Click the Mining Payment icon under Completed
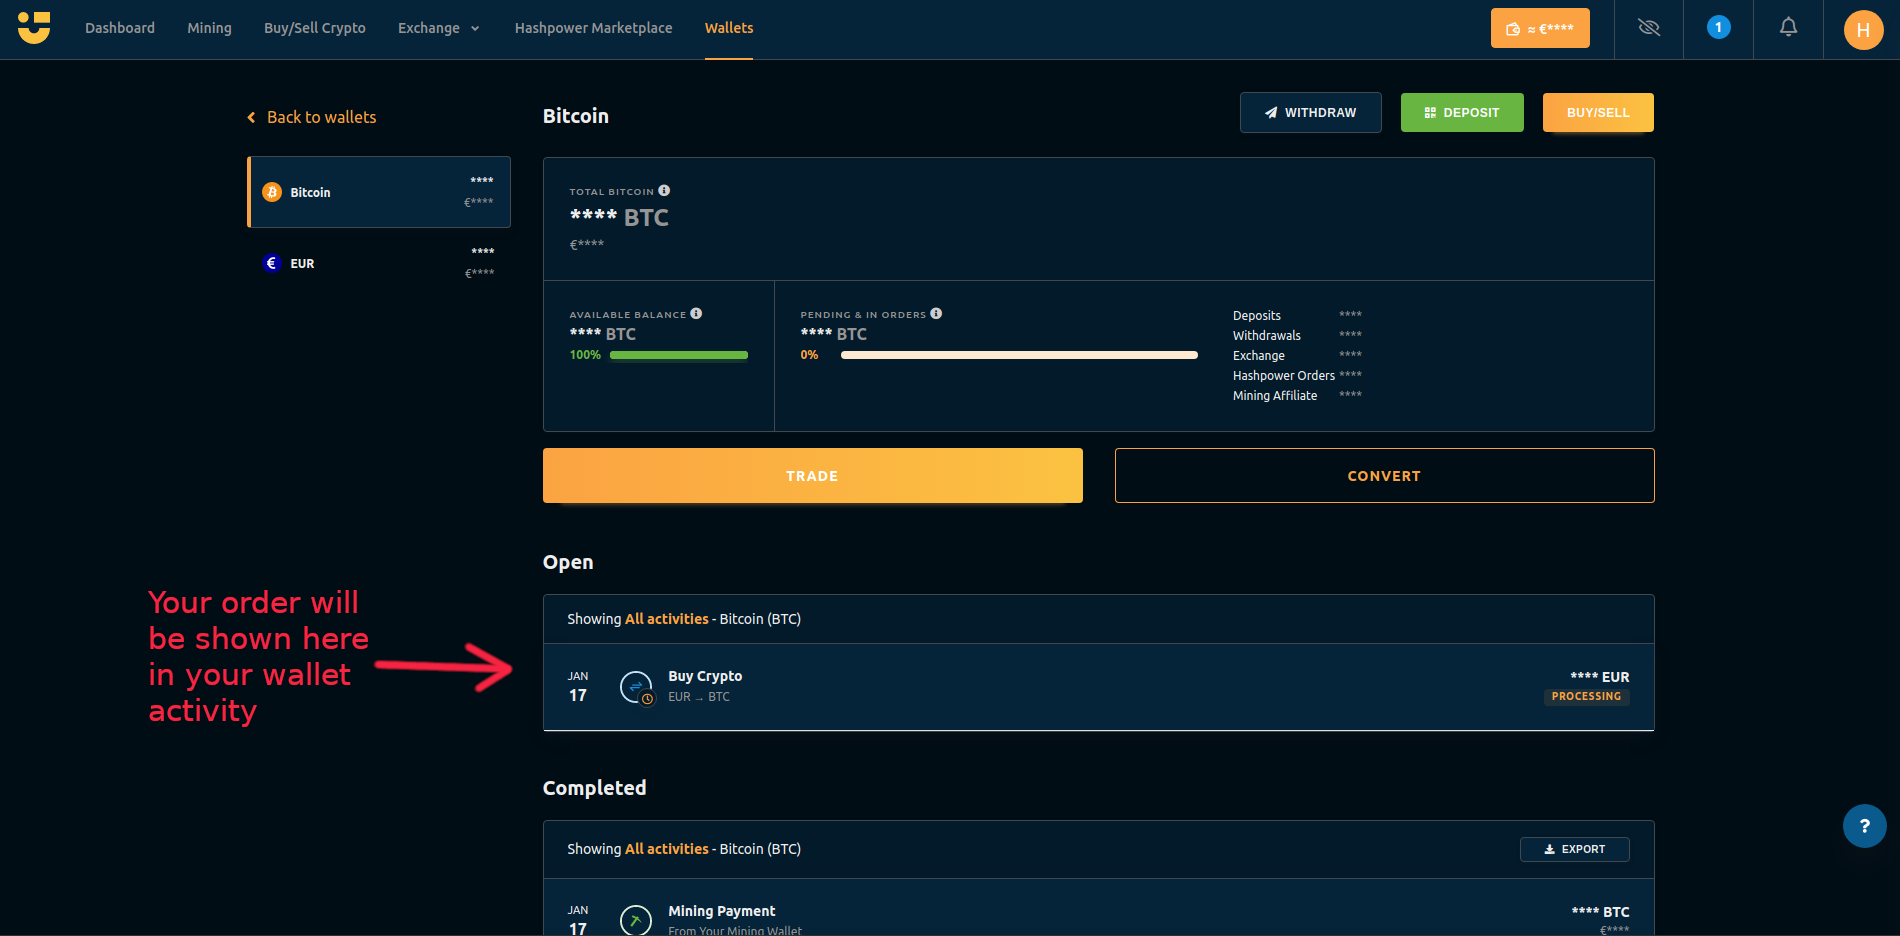 point(635,920)
